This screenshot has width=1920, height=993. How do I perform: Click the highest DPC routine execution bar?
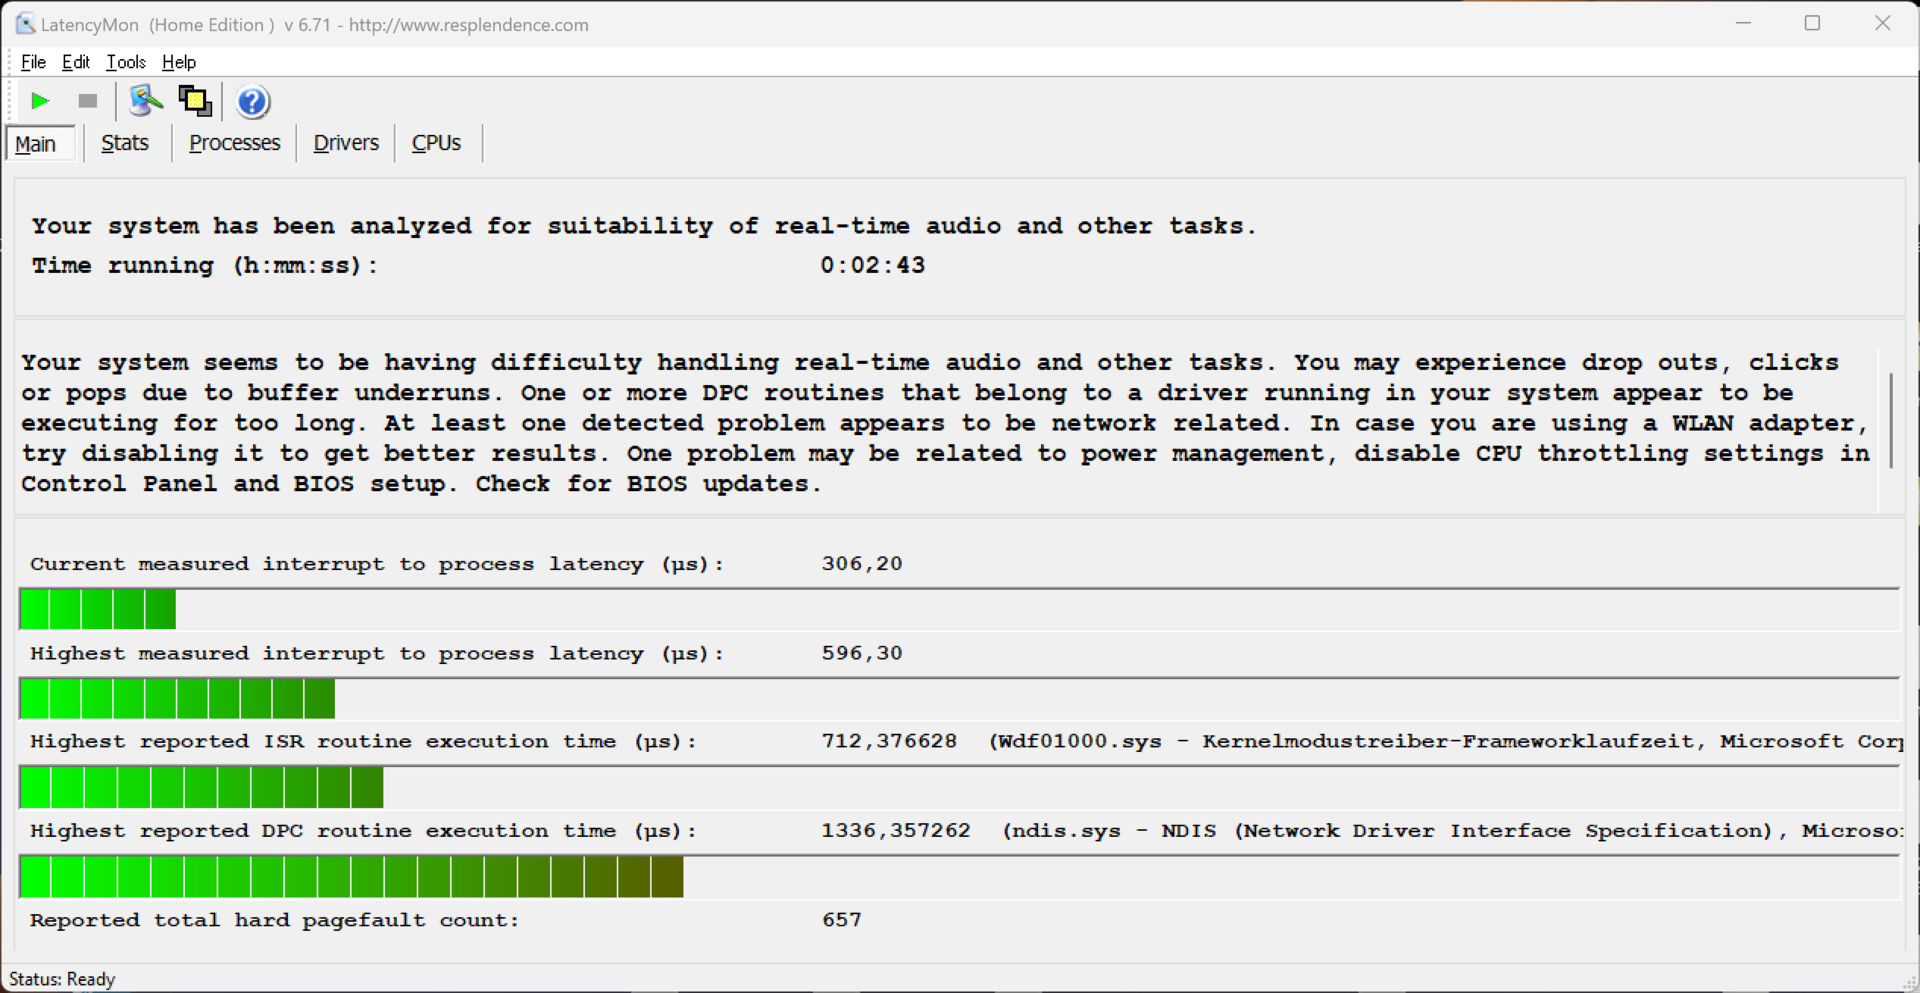[351, 877]
